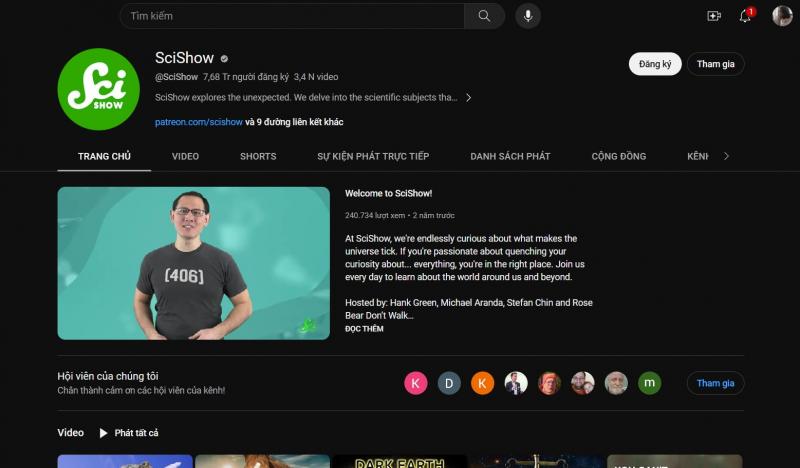800x468 pixels.
Task: Click the play icon beside Phát tất cả
Action: click(103, 433)
